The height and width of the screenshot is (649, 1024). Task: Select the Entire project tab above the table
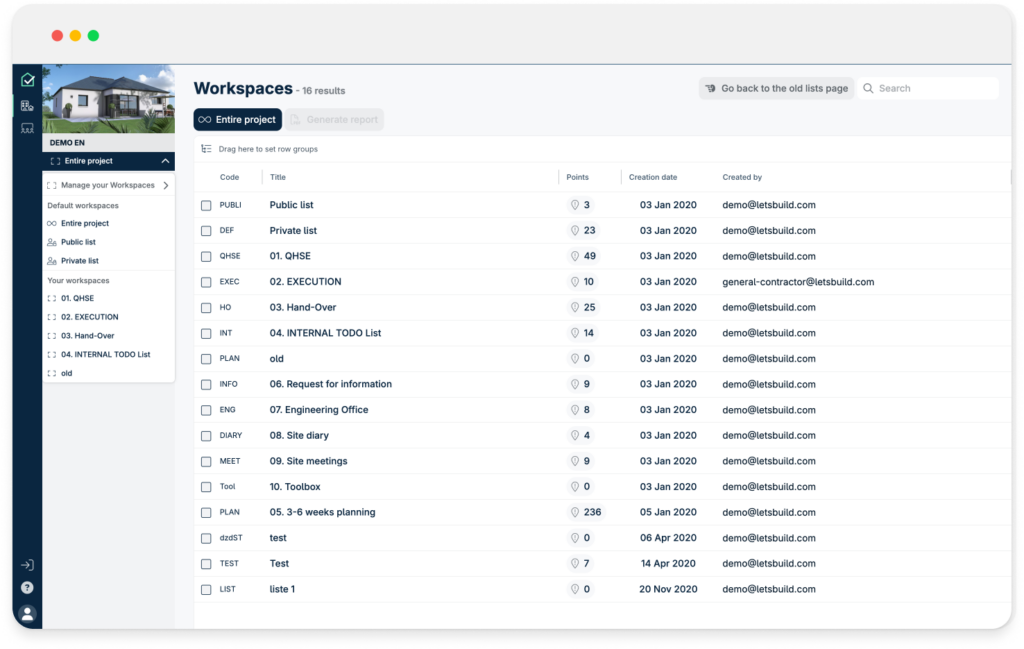237,119
